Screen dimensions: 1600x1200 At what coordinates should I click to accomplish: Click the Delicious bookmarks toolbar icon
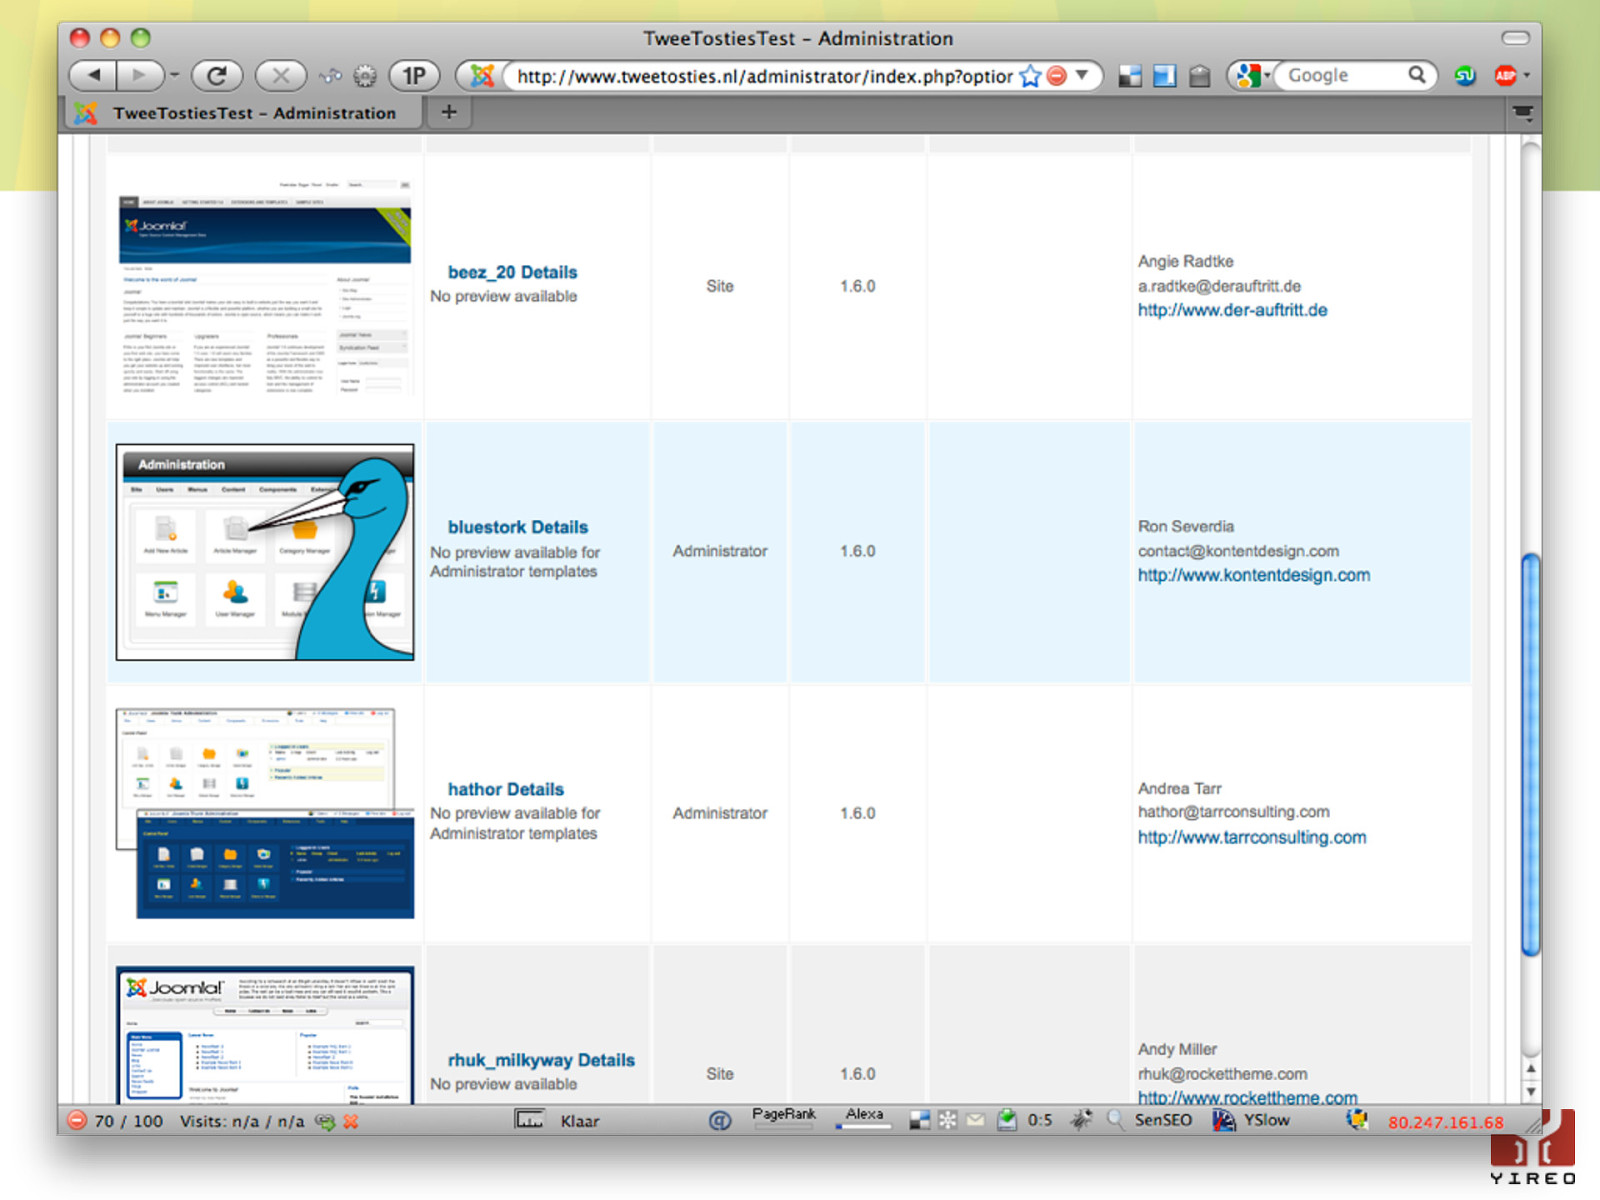(x=1130, y=76)
